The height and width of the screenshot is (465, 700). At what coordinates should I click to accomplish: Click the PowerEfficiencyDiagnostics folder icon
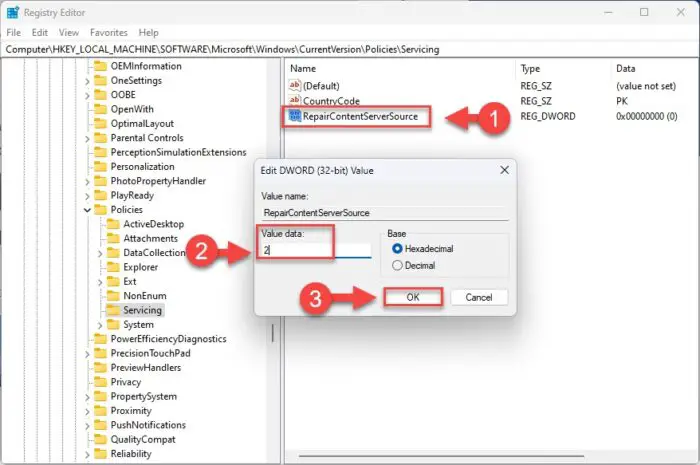click(x=100, y=339)
